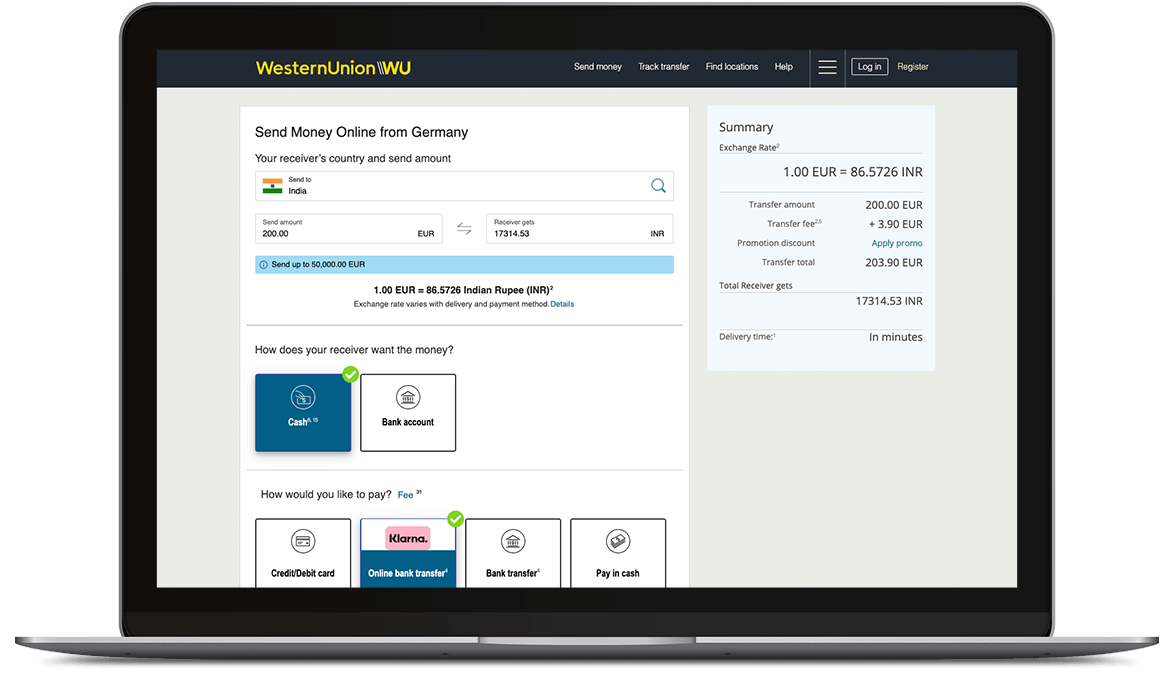Click the swap currency arrows icon
Viewport: 1174px width, 678px height.
(x=464, y=229)
